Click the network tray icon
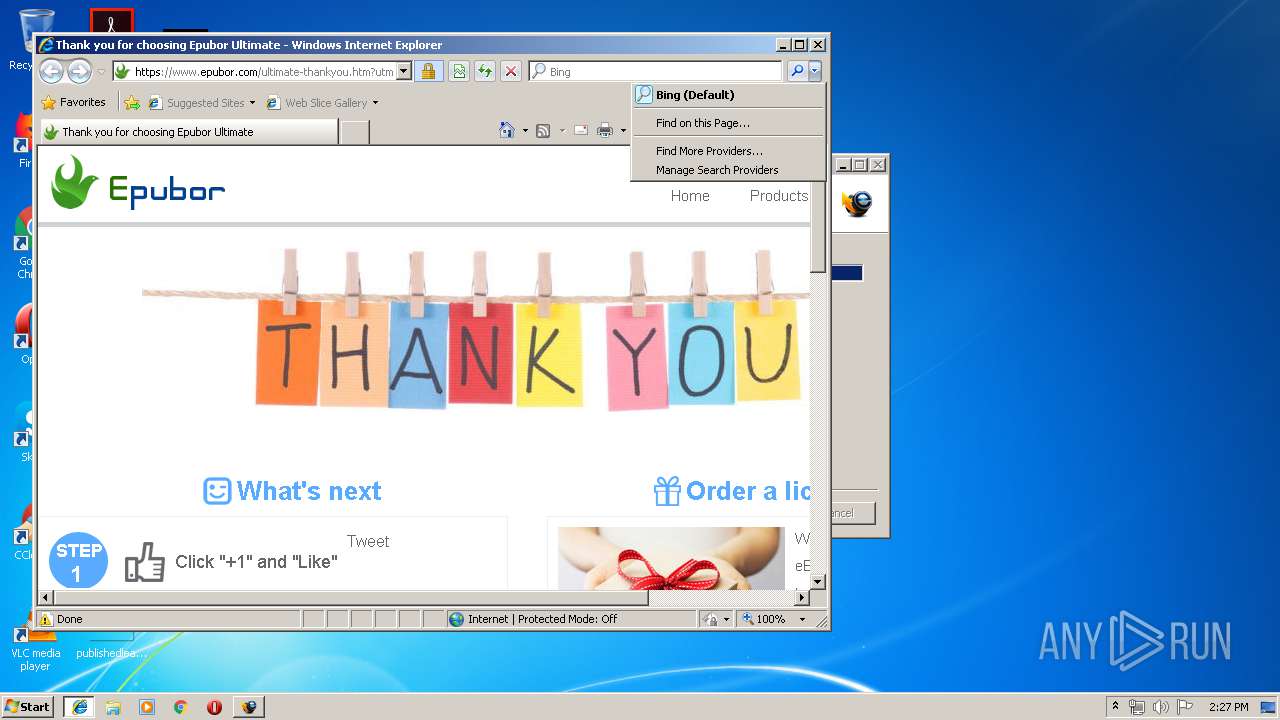Screen dimensions: 1280x720 pyautogui.click(x=1137, y=707)
